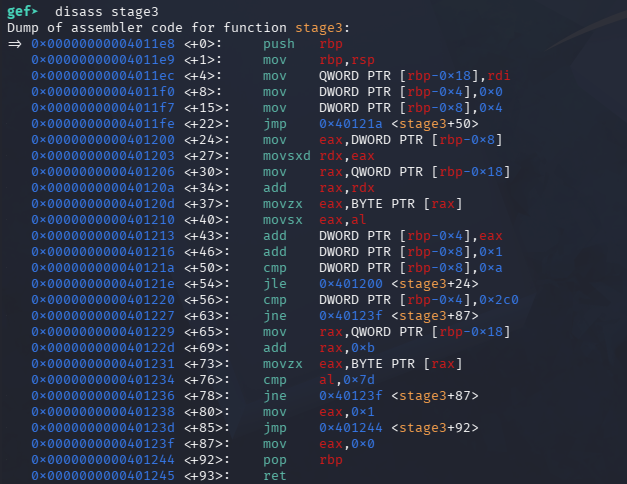Click the 'movsxd' mnemonic

(287, 156)
